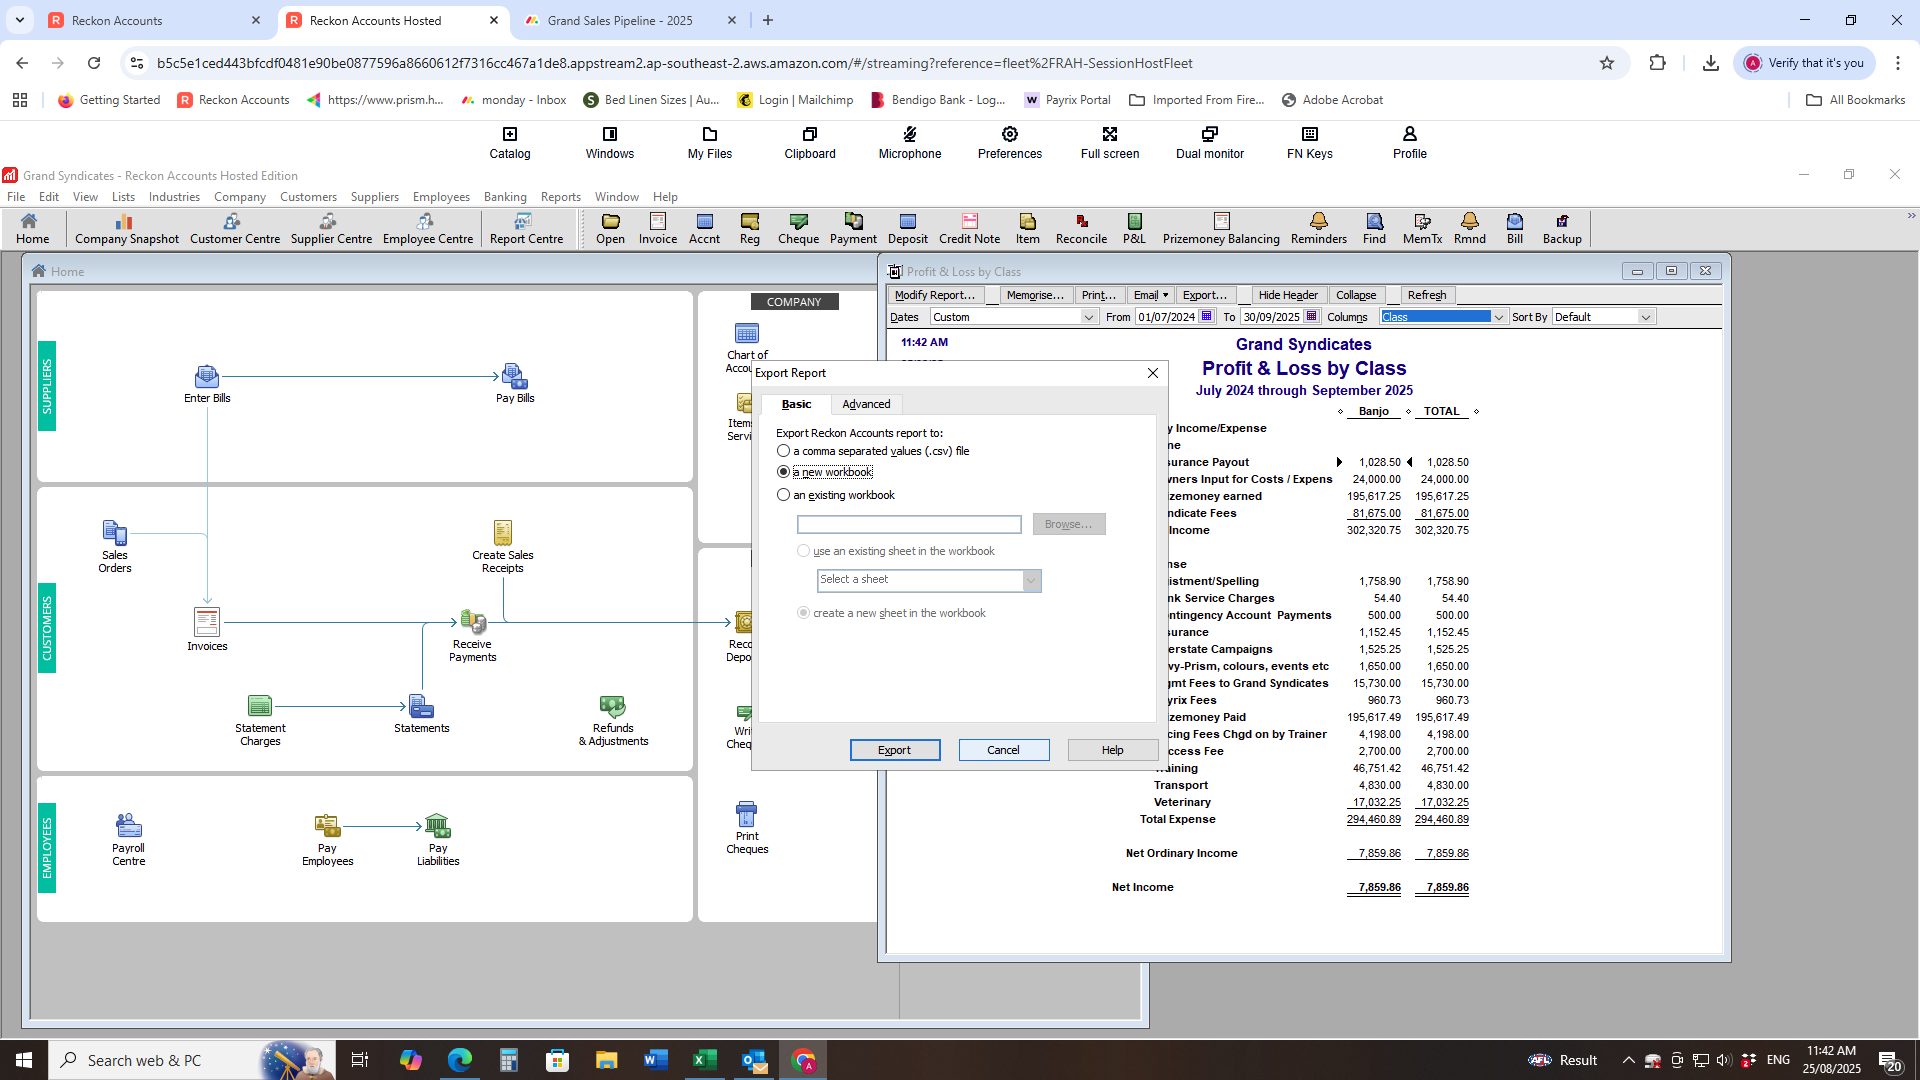The height and width of the screenshot is (1080, 1920).
Task: Open Enter Bills on the Home page
Action: point(207,384)
